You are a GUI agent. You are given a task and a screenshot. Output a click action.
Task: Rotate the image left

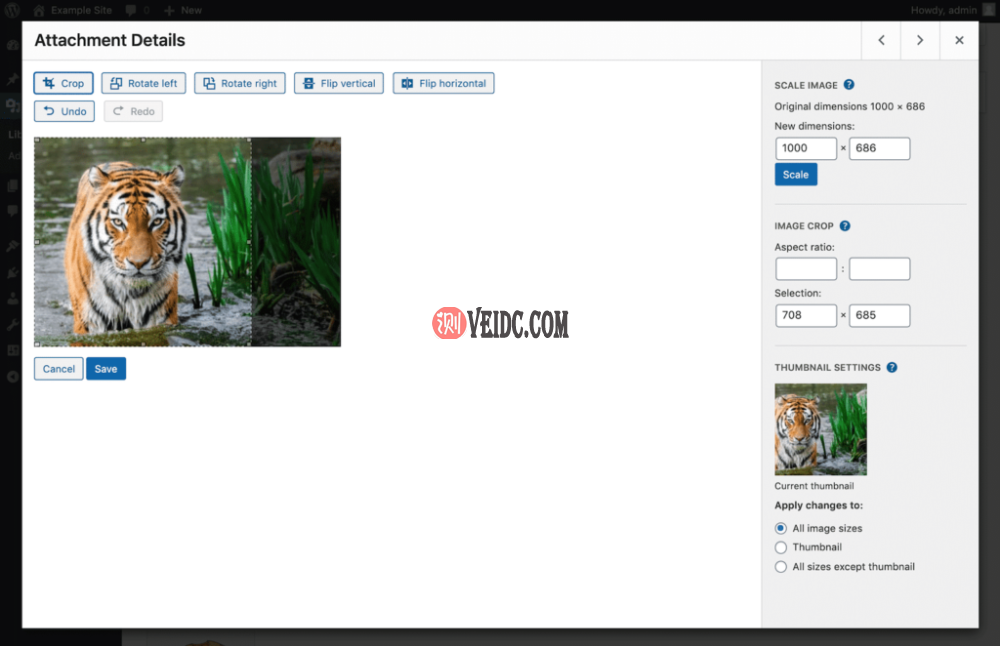[143, 83]
